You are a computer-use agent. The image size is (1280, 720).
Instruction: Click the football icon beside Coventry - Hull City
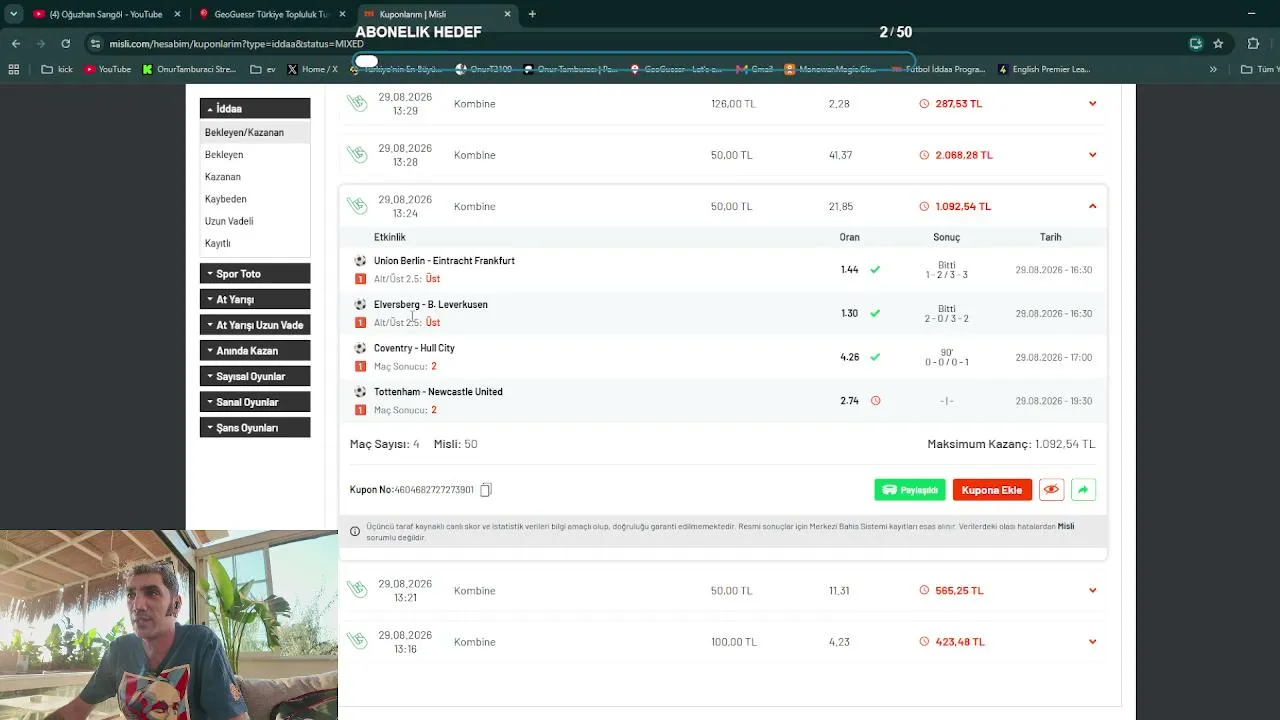tap(360, 348)
